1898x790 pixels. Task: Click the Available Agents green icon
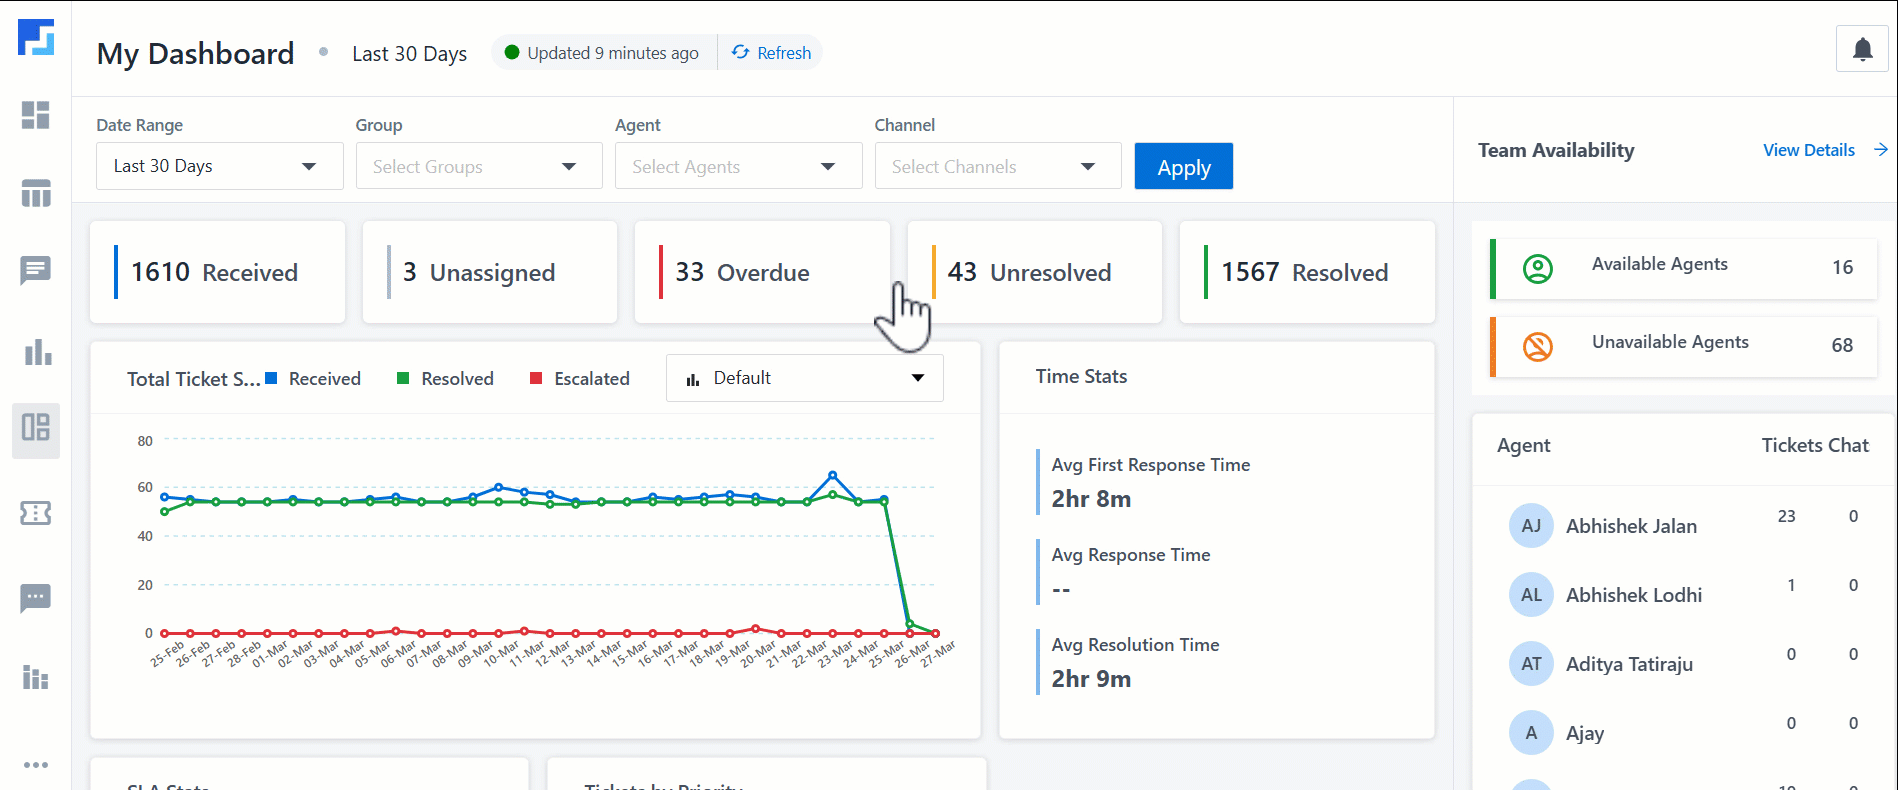coord(1538,269)
